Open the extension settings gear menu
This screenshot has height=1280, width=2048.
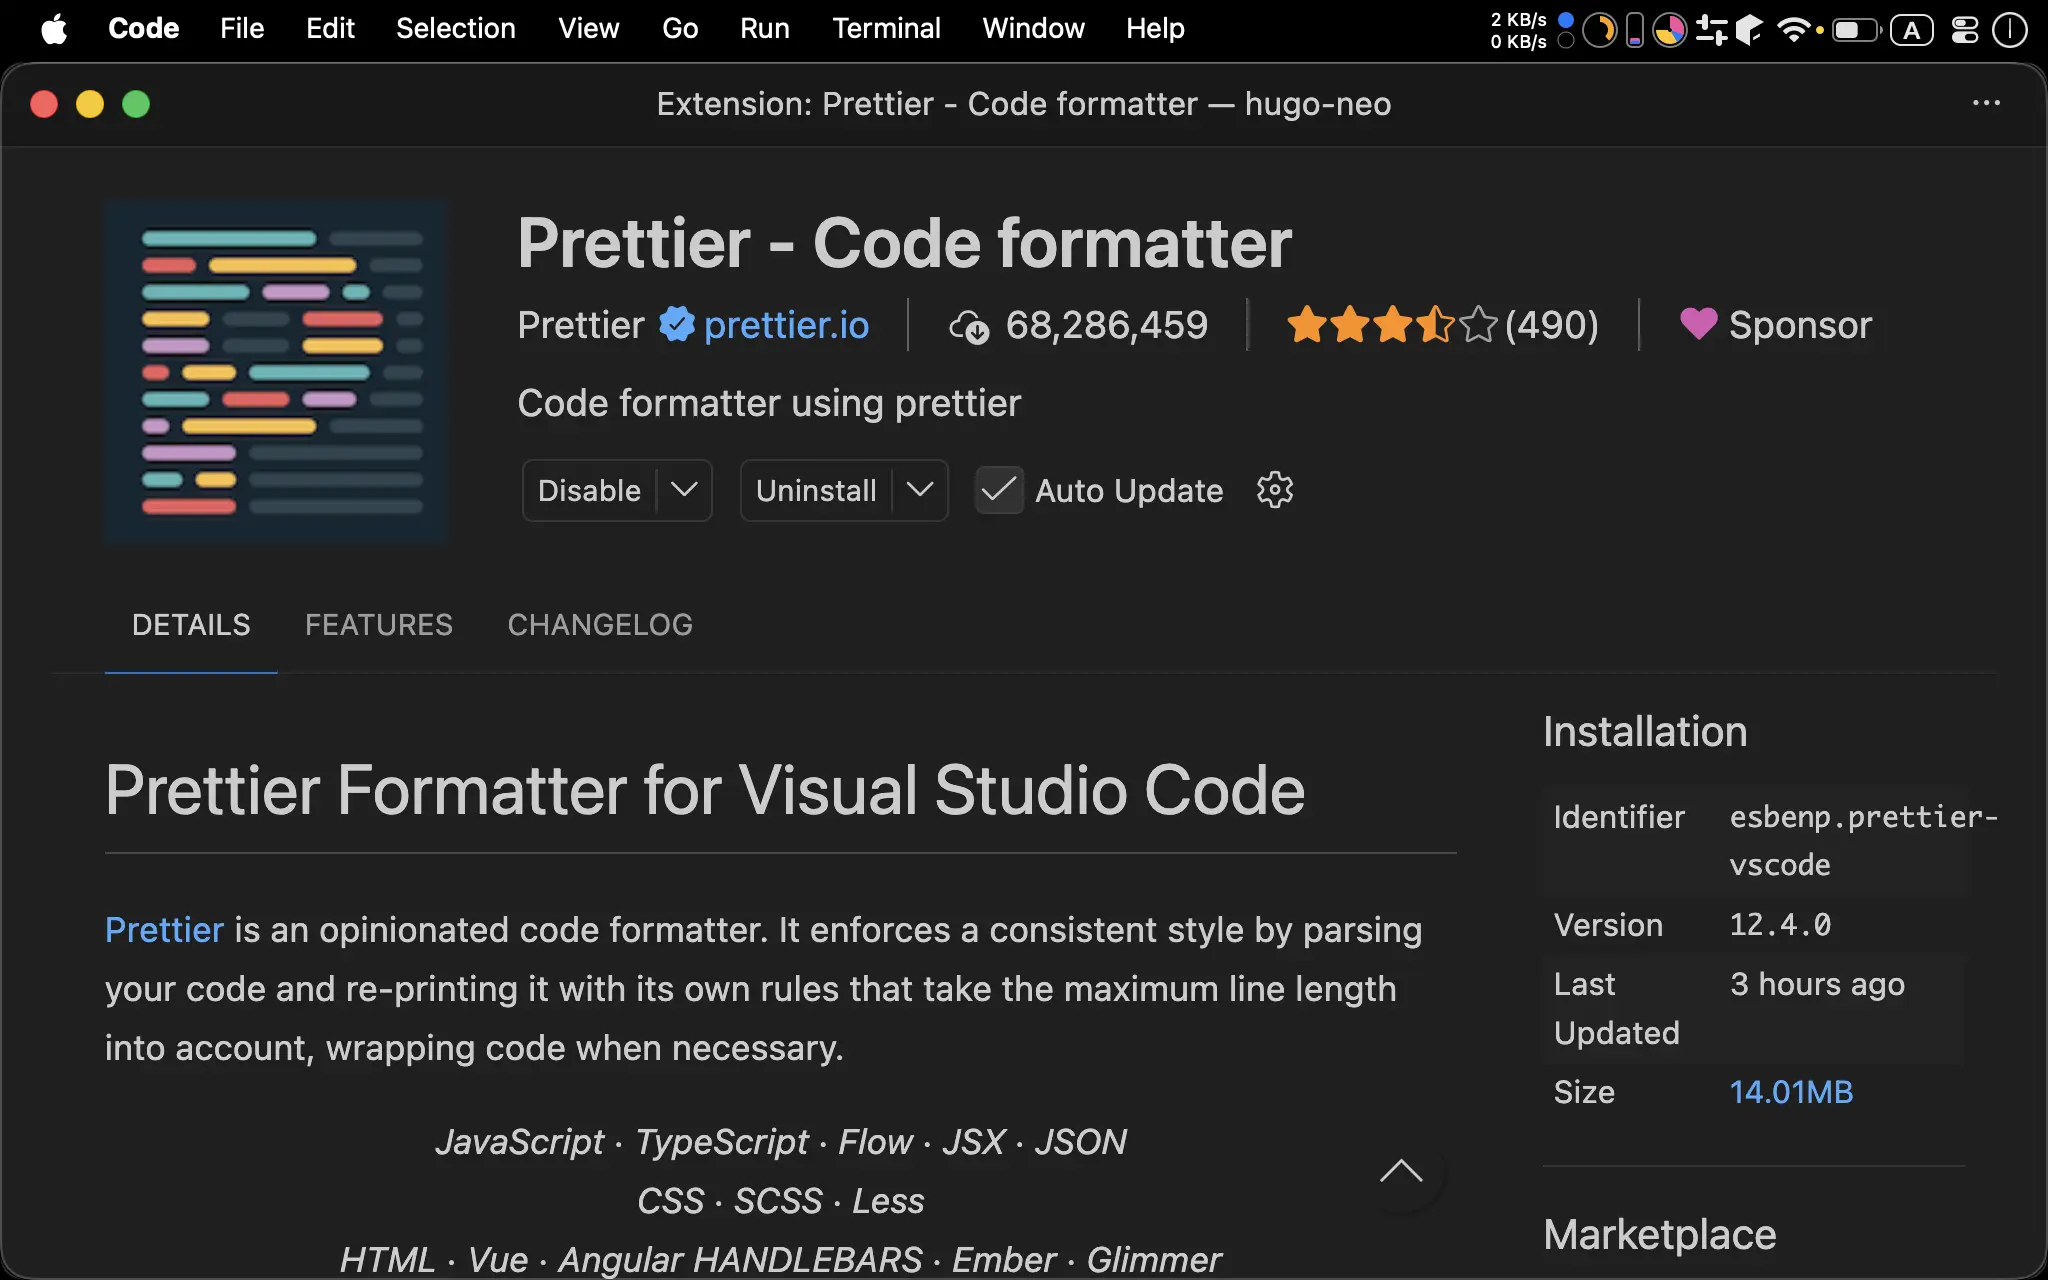[x=1275, y=490]
